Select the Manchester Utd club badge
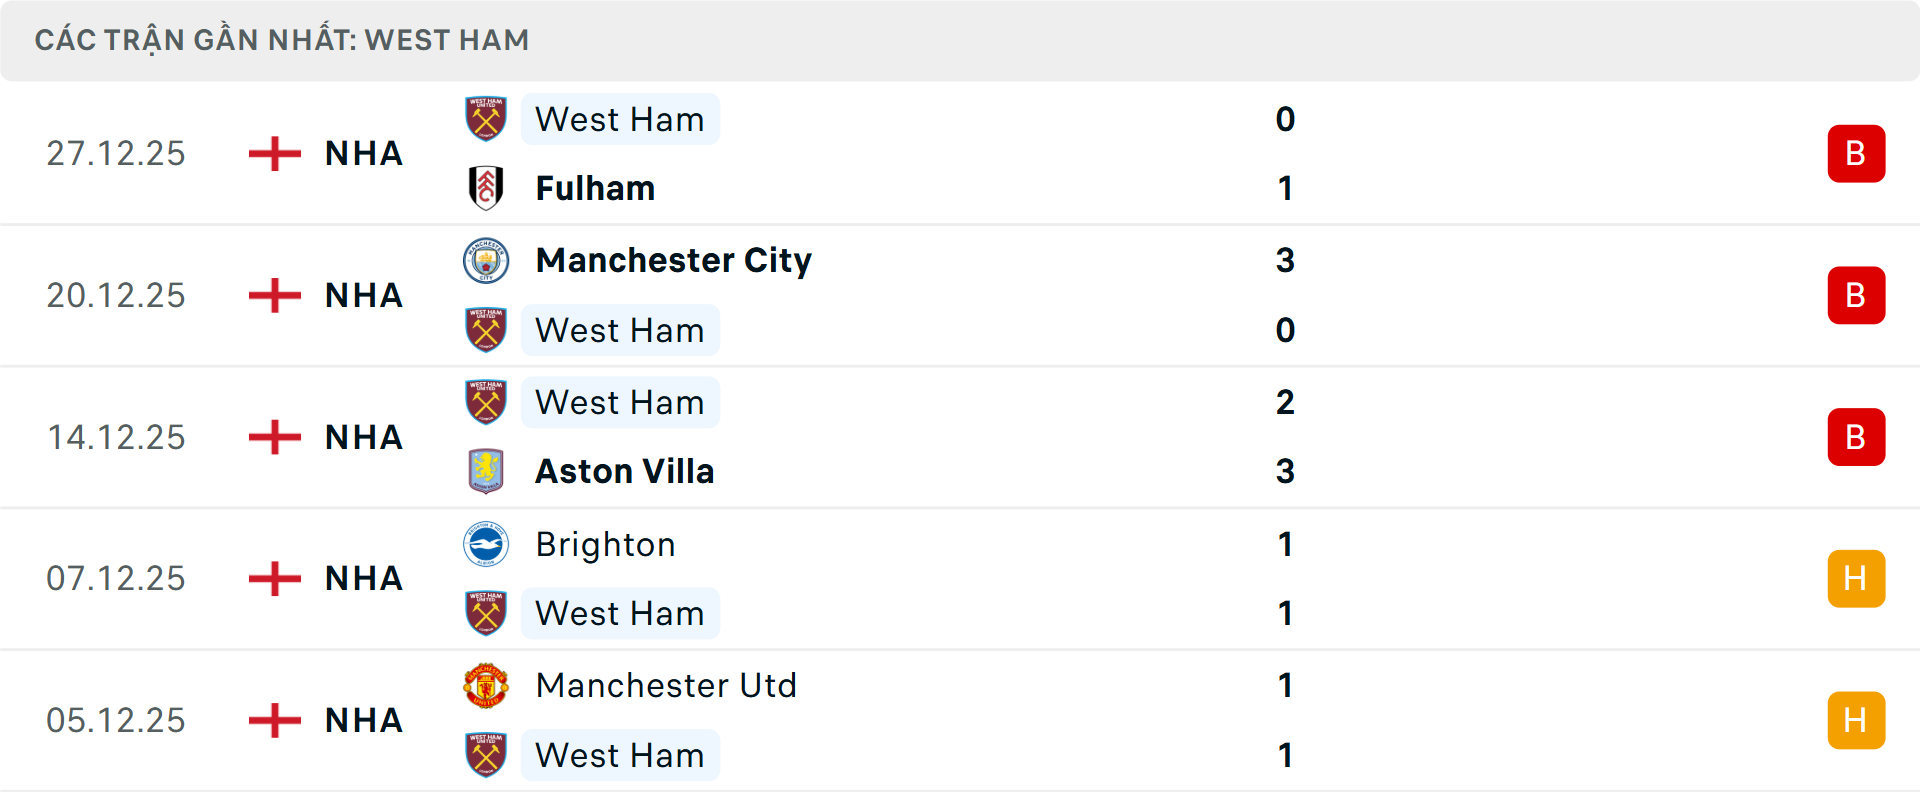This screenshot has width=1920, height=792. (x=486, y=686)
